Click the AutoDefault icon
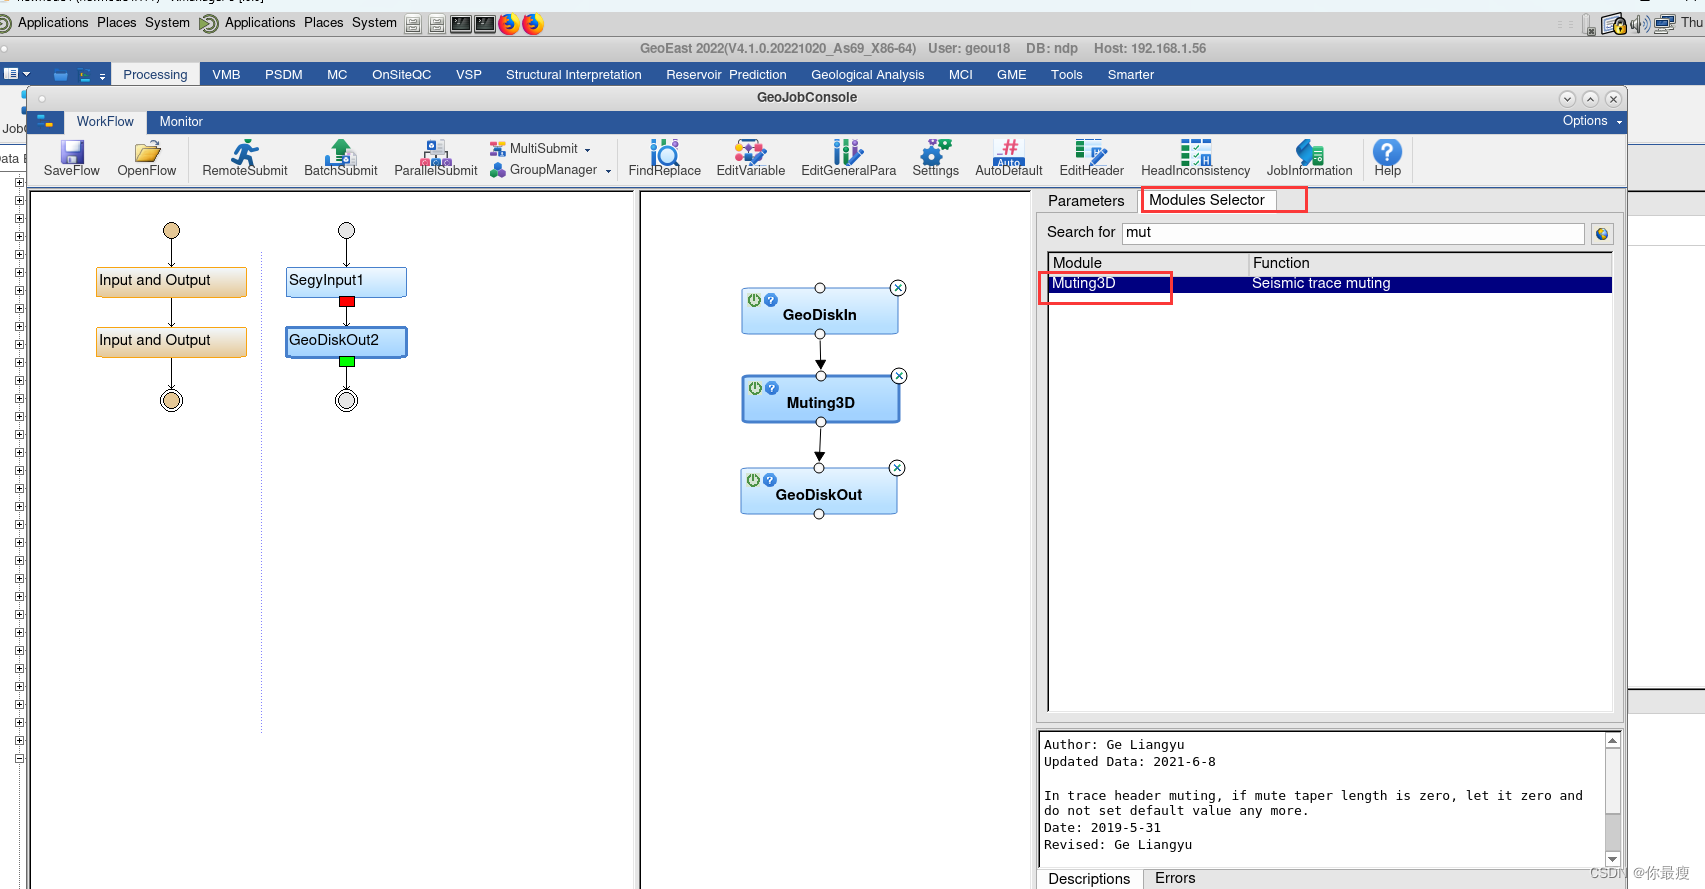Image resolution: width=1705 pixels, height=889 pixels. point(1009,152)
